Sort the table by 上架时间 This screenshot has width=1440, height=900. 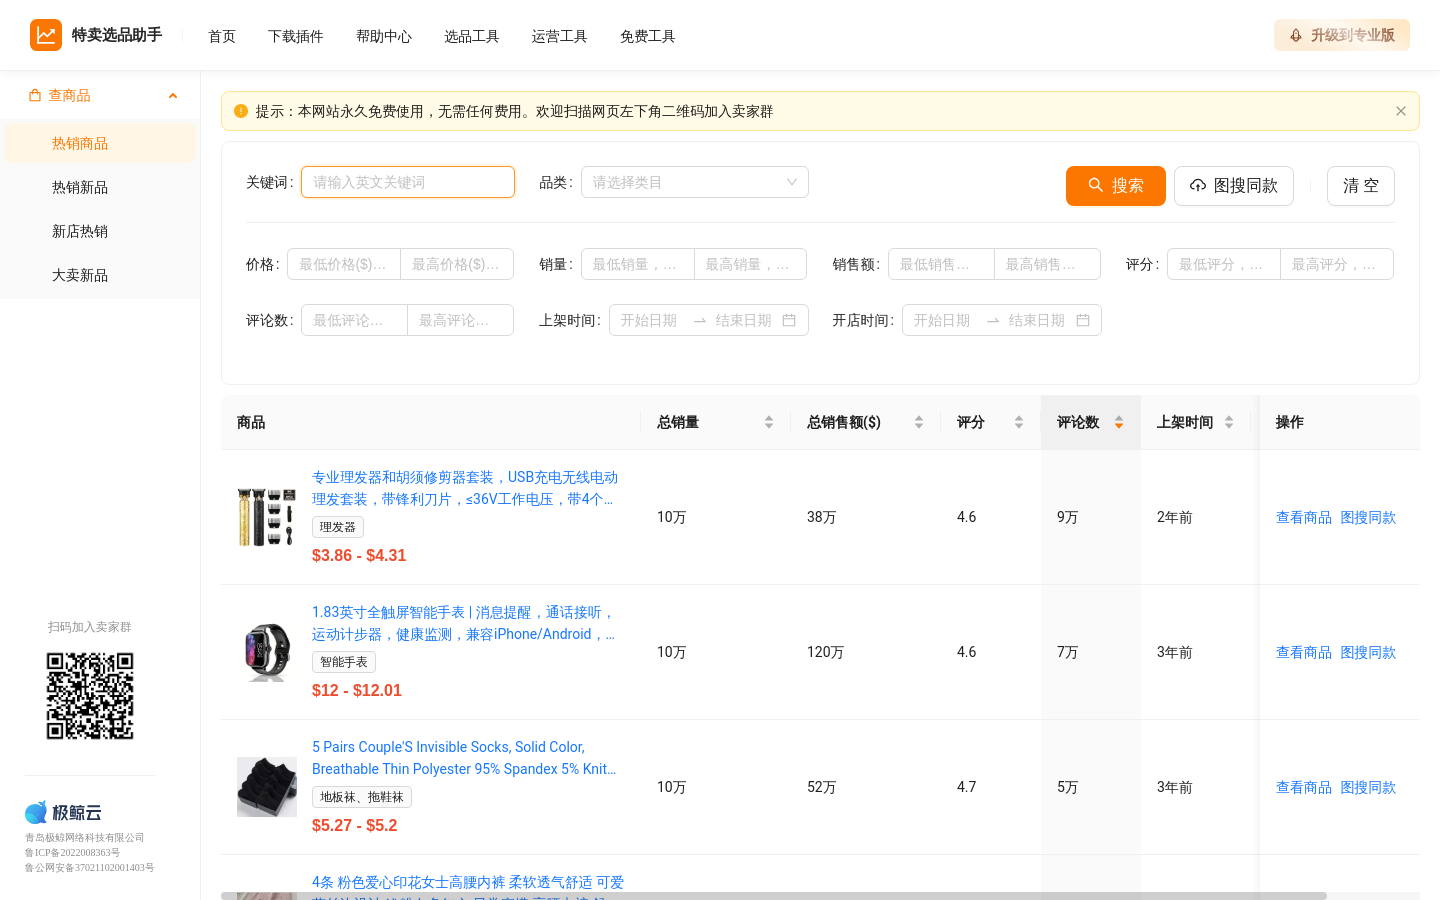coord(1229,422)
